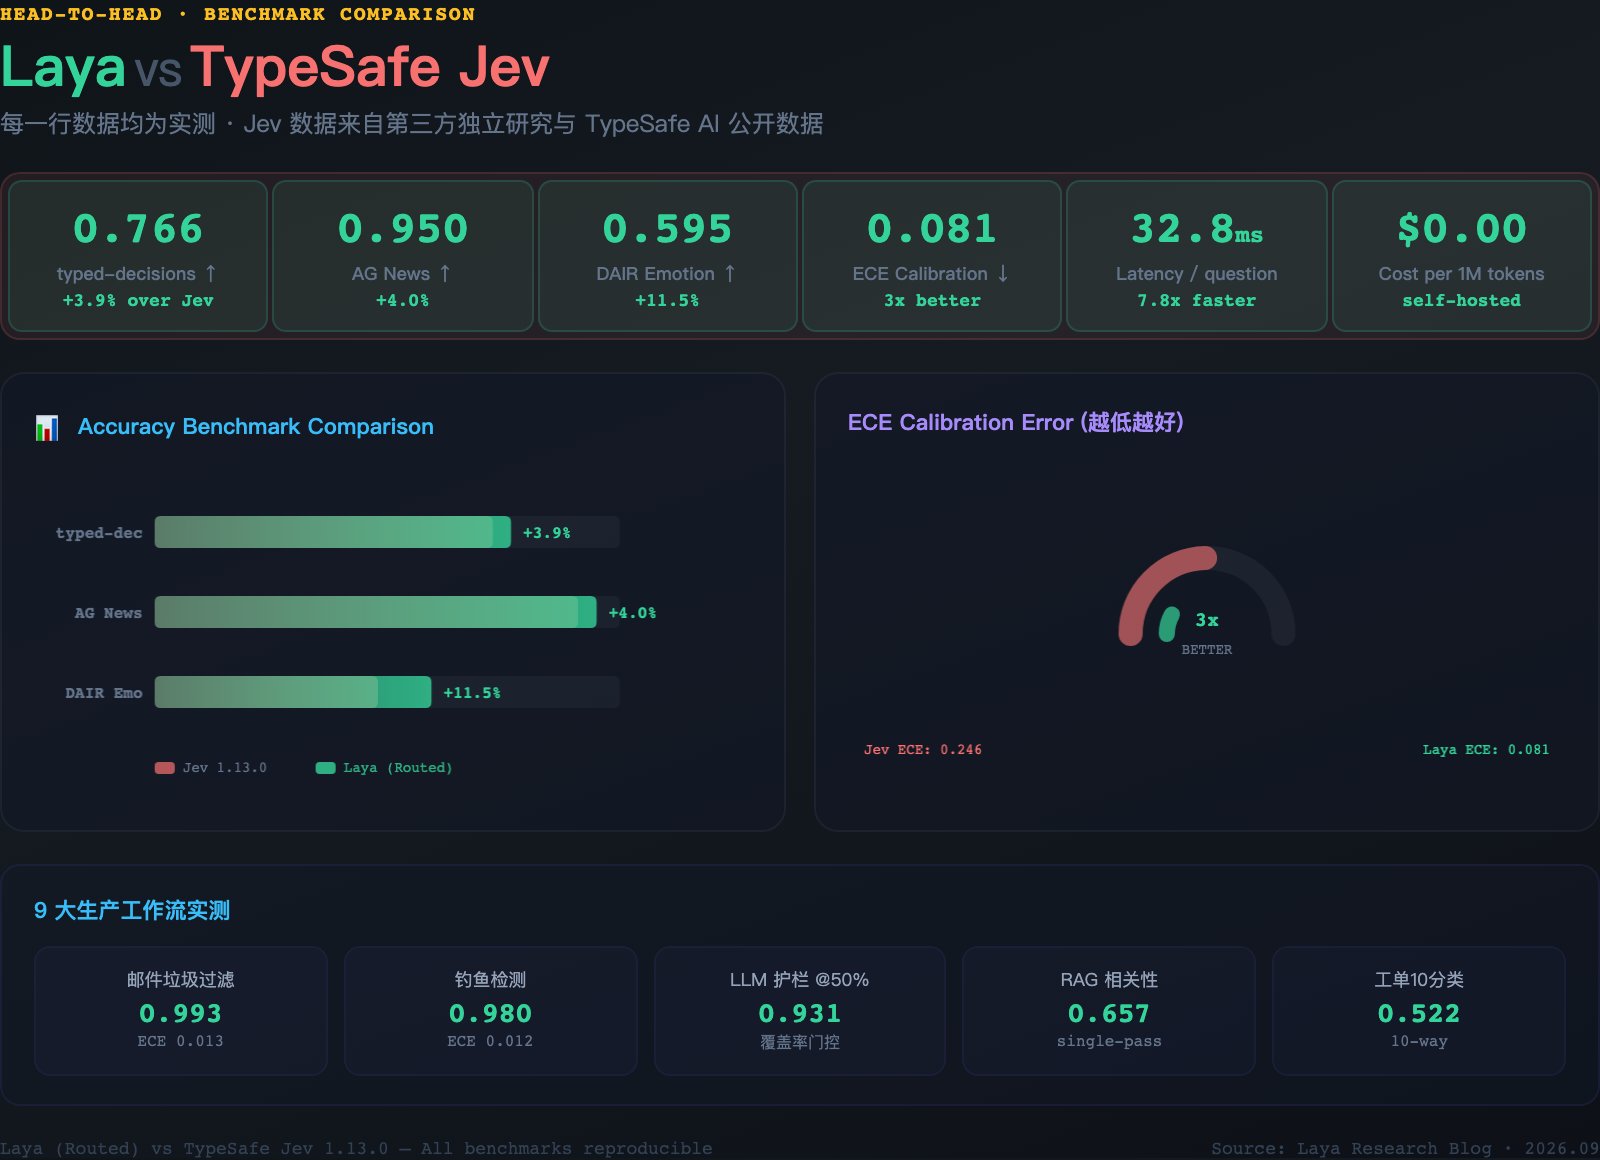Click the single-pass label

(1109, 1041)
